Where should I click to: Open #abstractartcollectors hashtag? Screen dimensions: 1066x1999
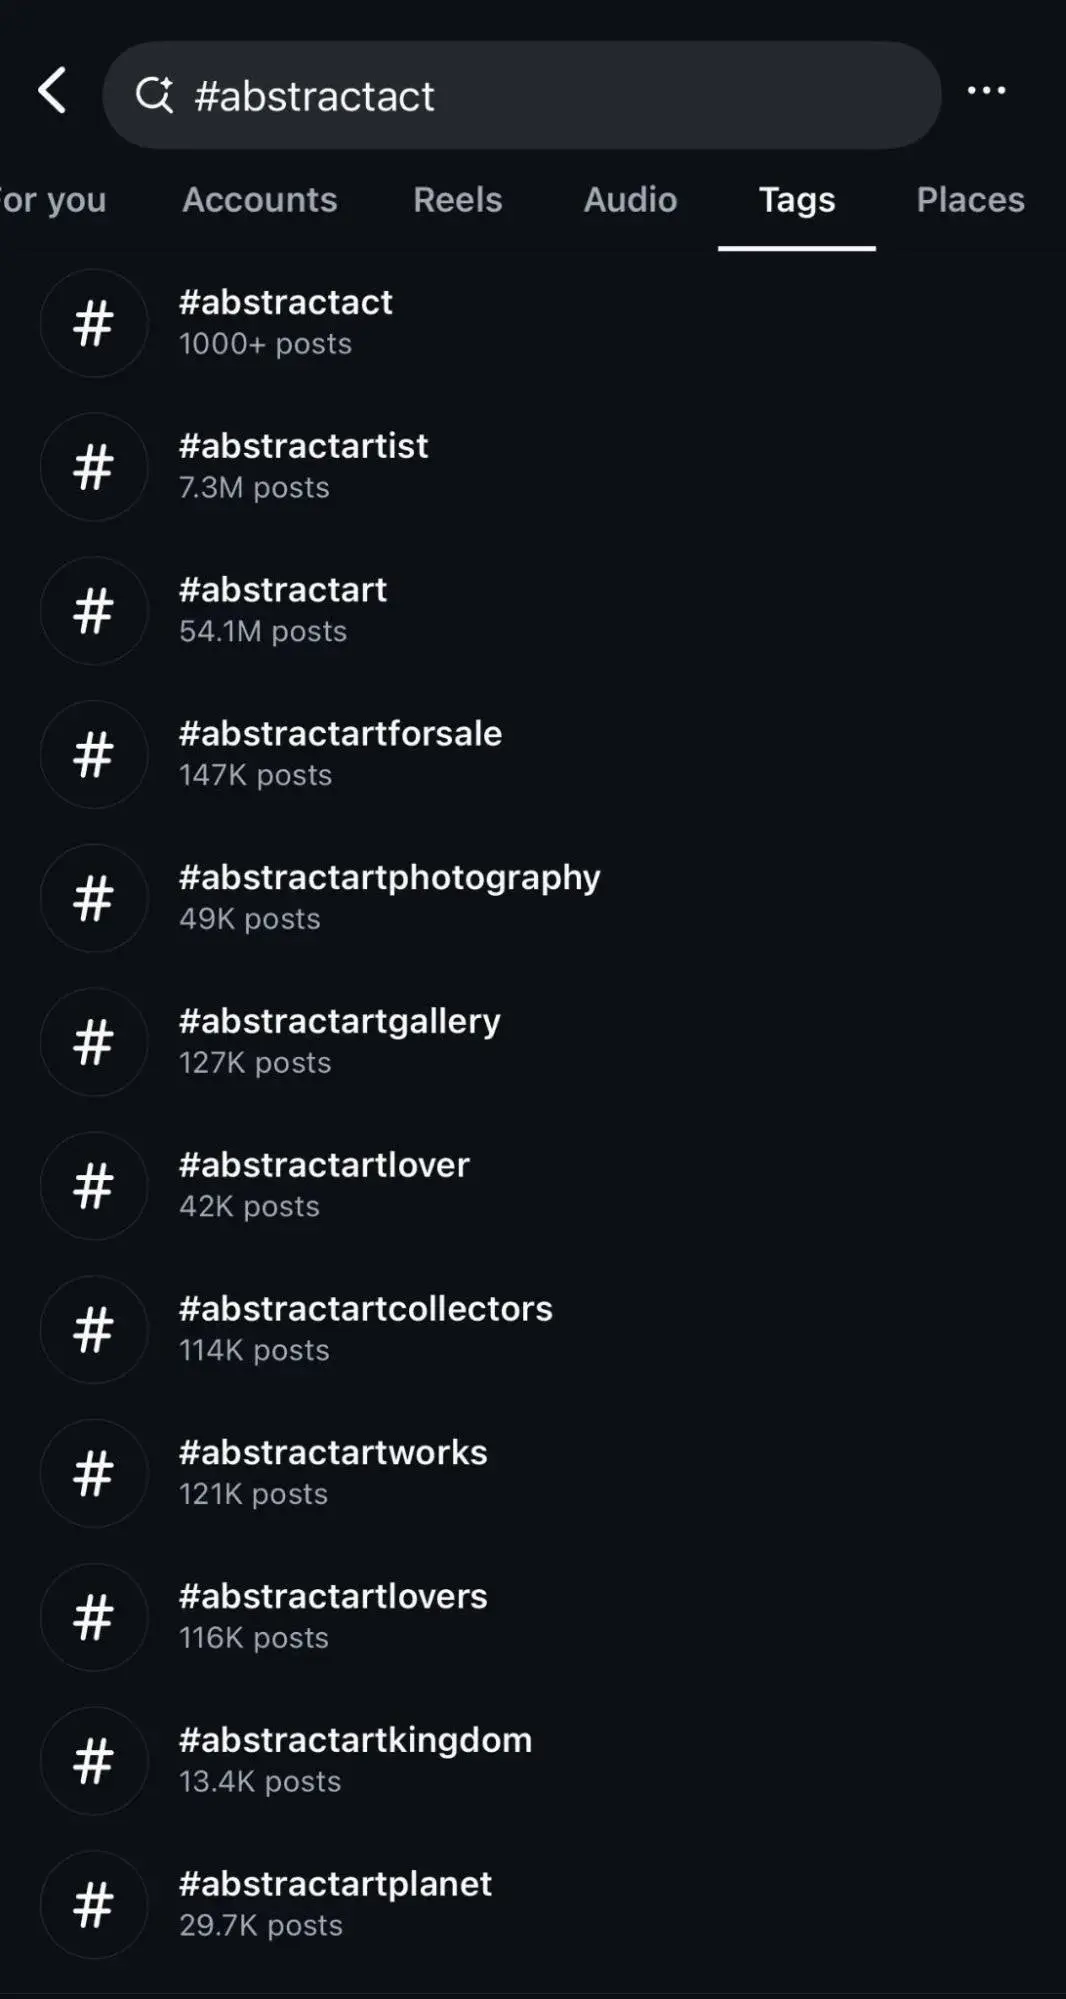(365, 1328)
